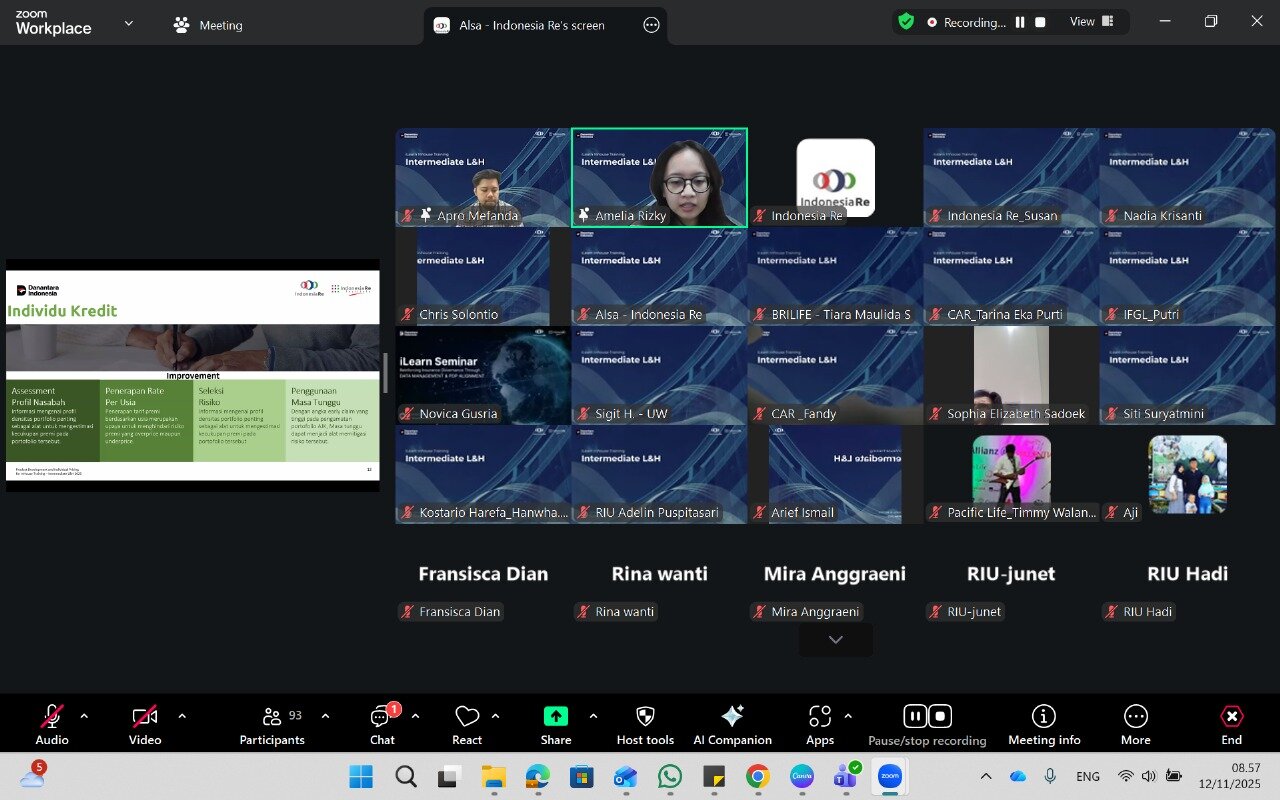Viewport: 1280px width, 800px height.
Task: Unmute microphone with Audio button
Action: (52, 716)
